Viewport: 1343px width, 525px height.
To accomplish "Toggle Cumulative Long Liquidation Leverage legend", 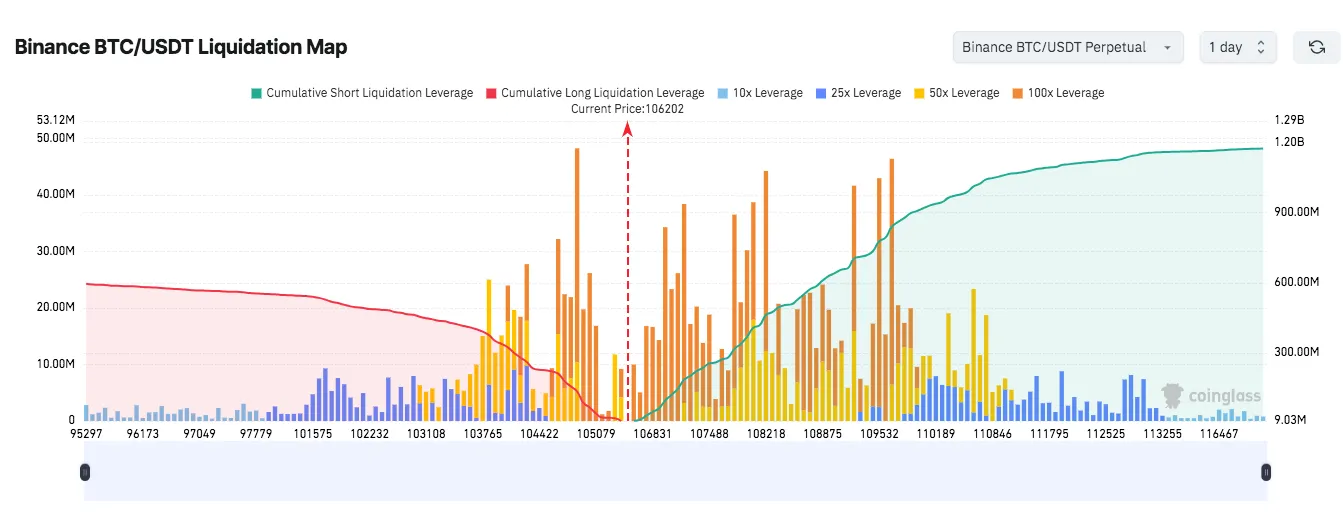I will coord(594,93).
